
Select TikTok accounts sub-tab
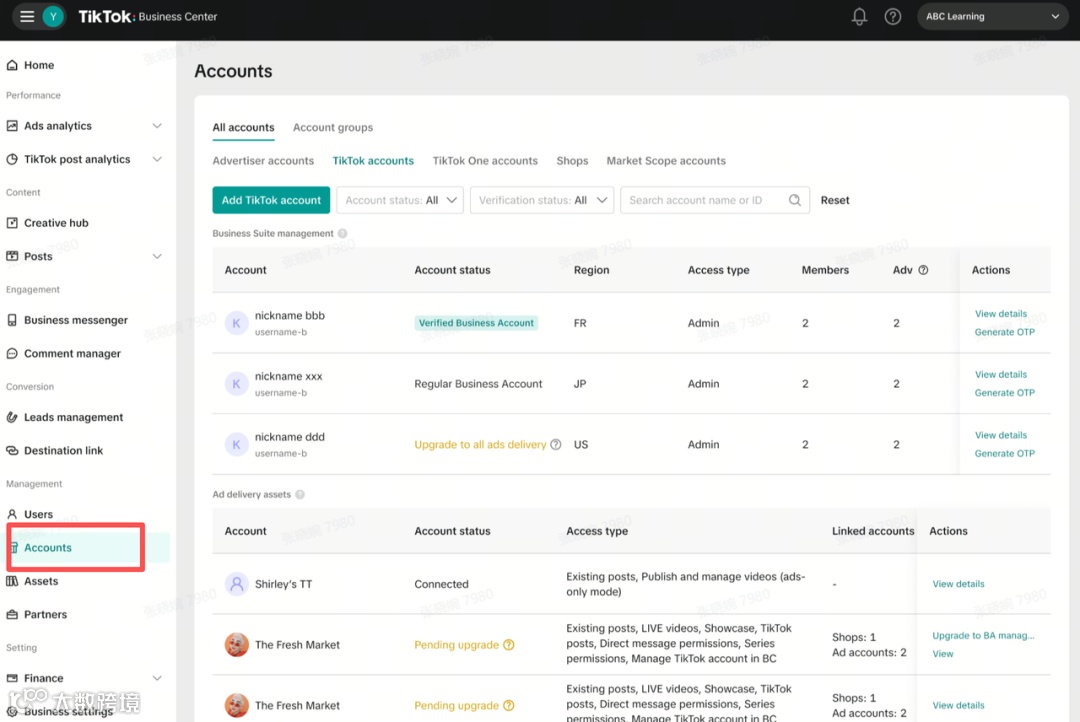(373, 161)
